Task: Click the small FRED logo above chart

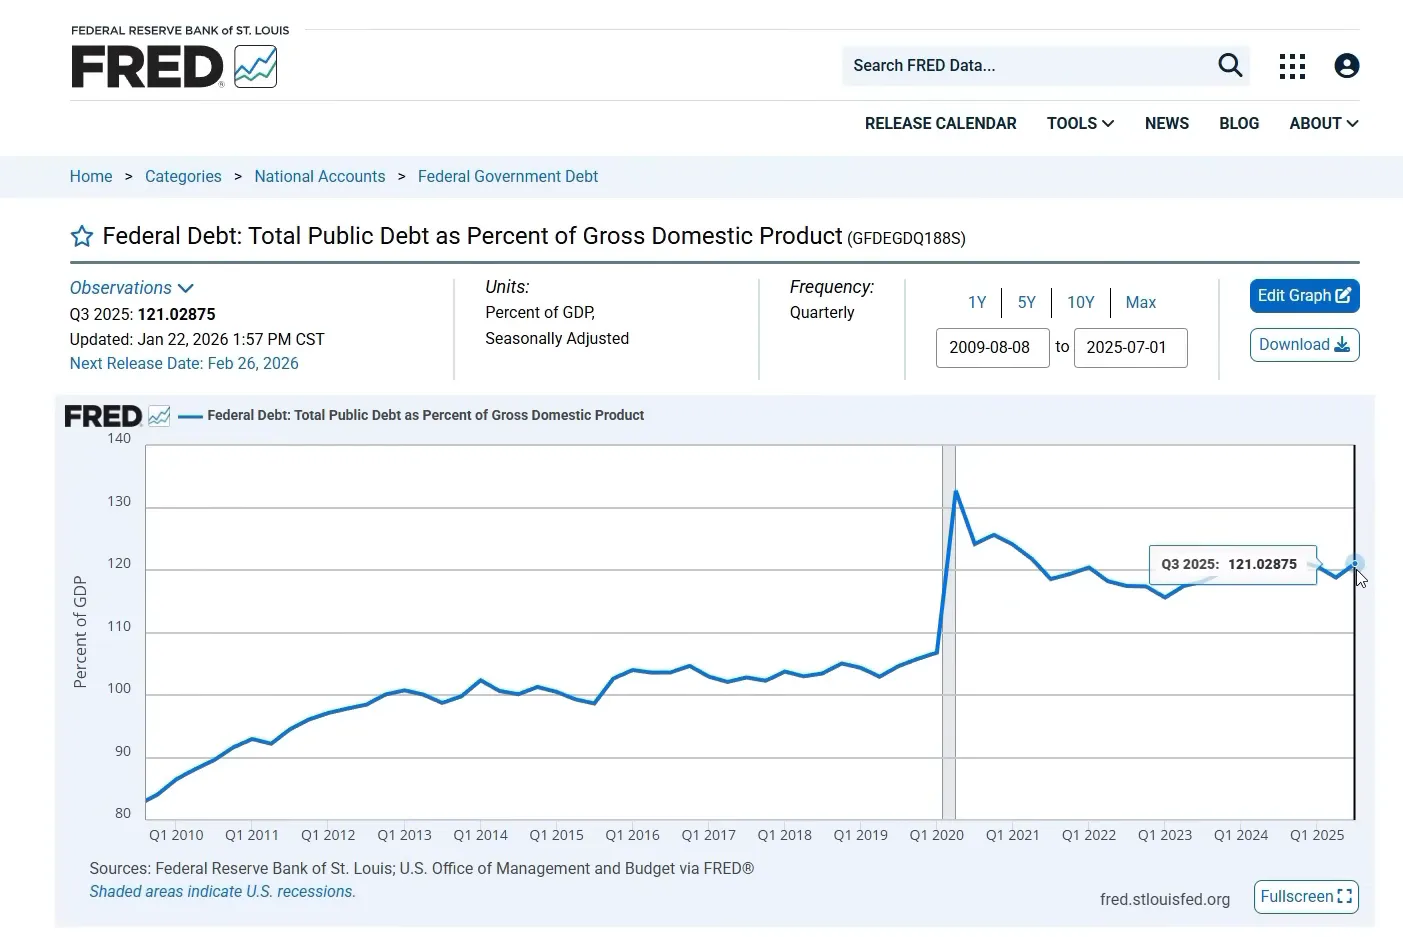Action: point(116,416)
